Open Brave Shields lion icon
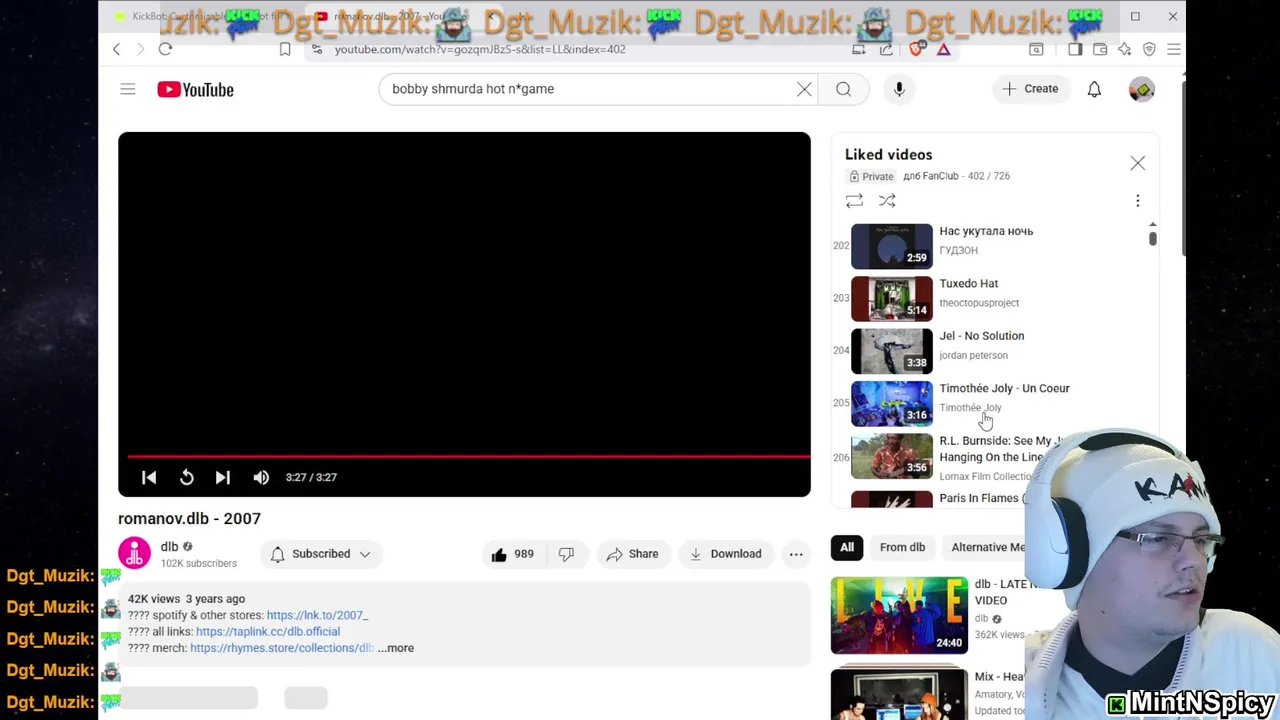Viewport: 1280px width, 720px height. pyautogui.click(x=917, y=49)
